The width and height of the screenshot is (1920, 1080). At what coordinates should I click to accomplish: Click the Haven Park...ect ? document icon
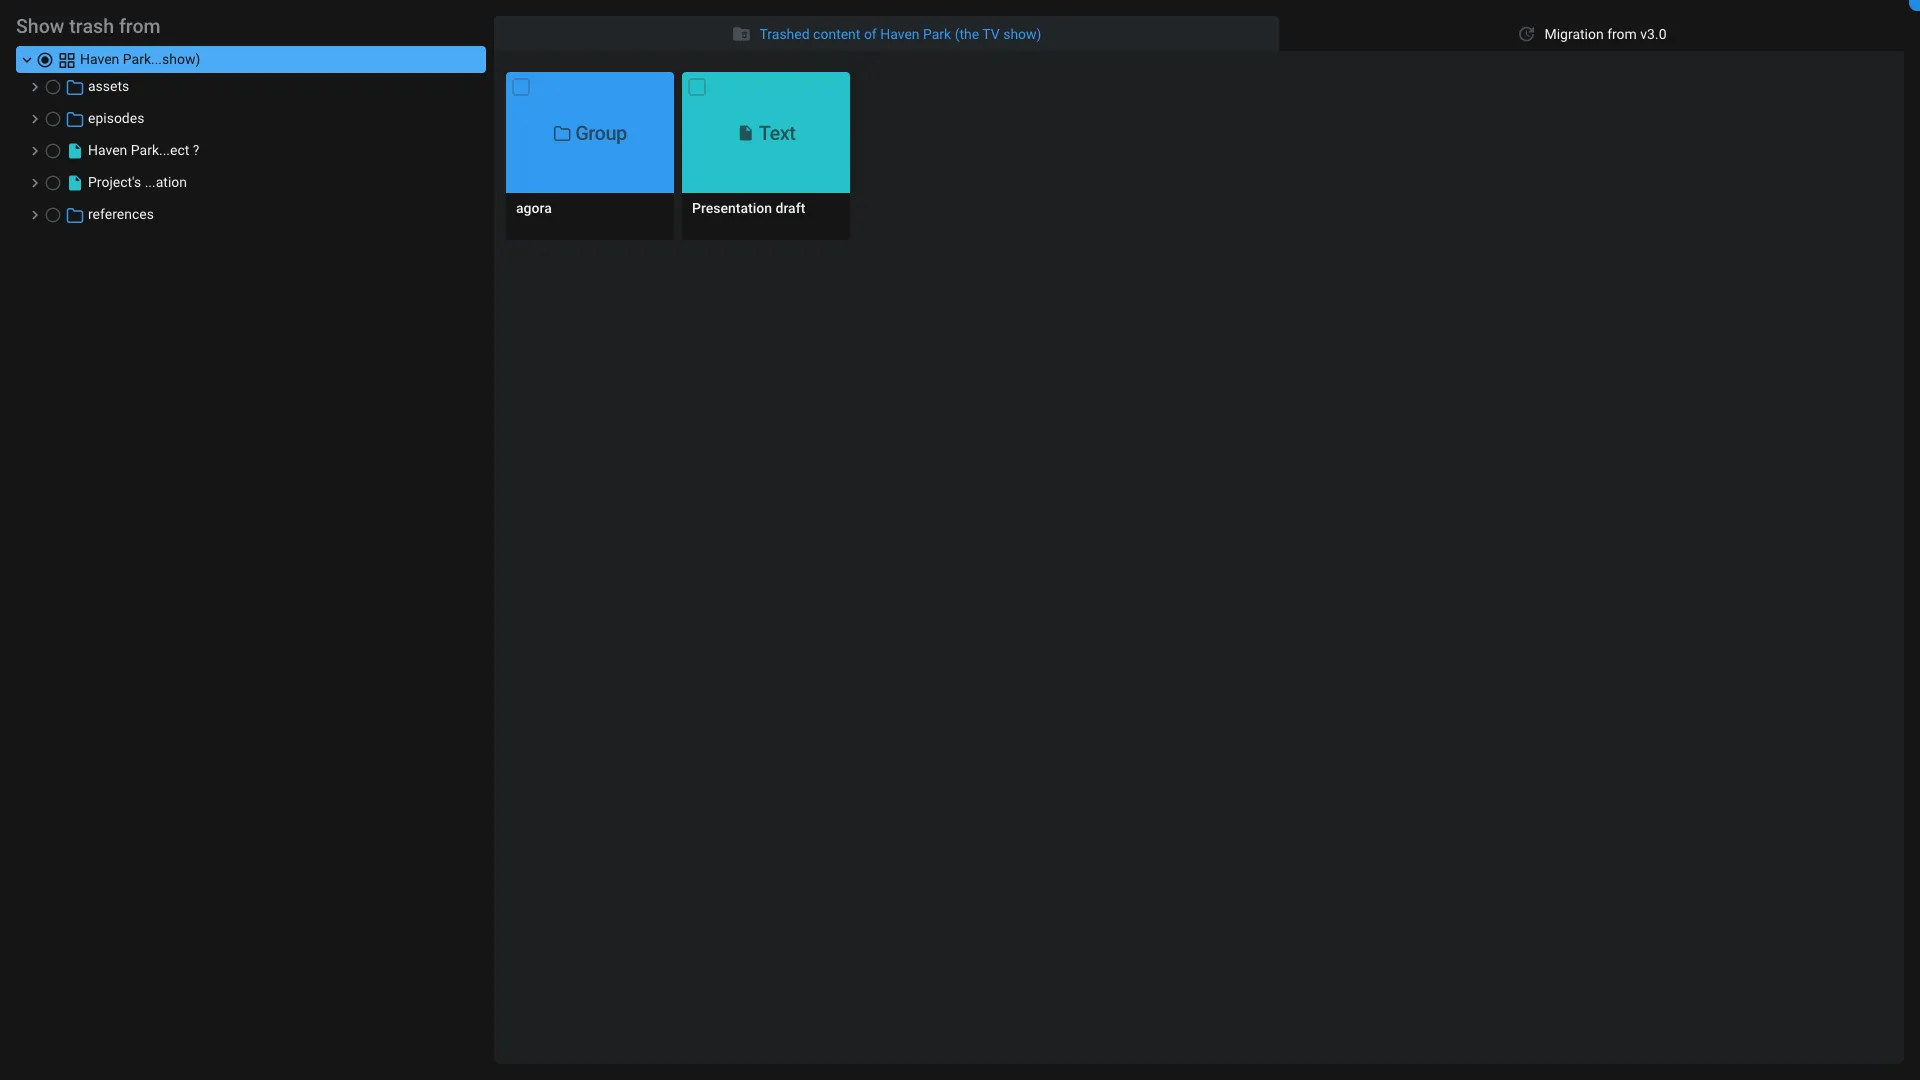pos(75,151)
